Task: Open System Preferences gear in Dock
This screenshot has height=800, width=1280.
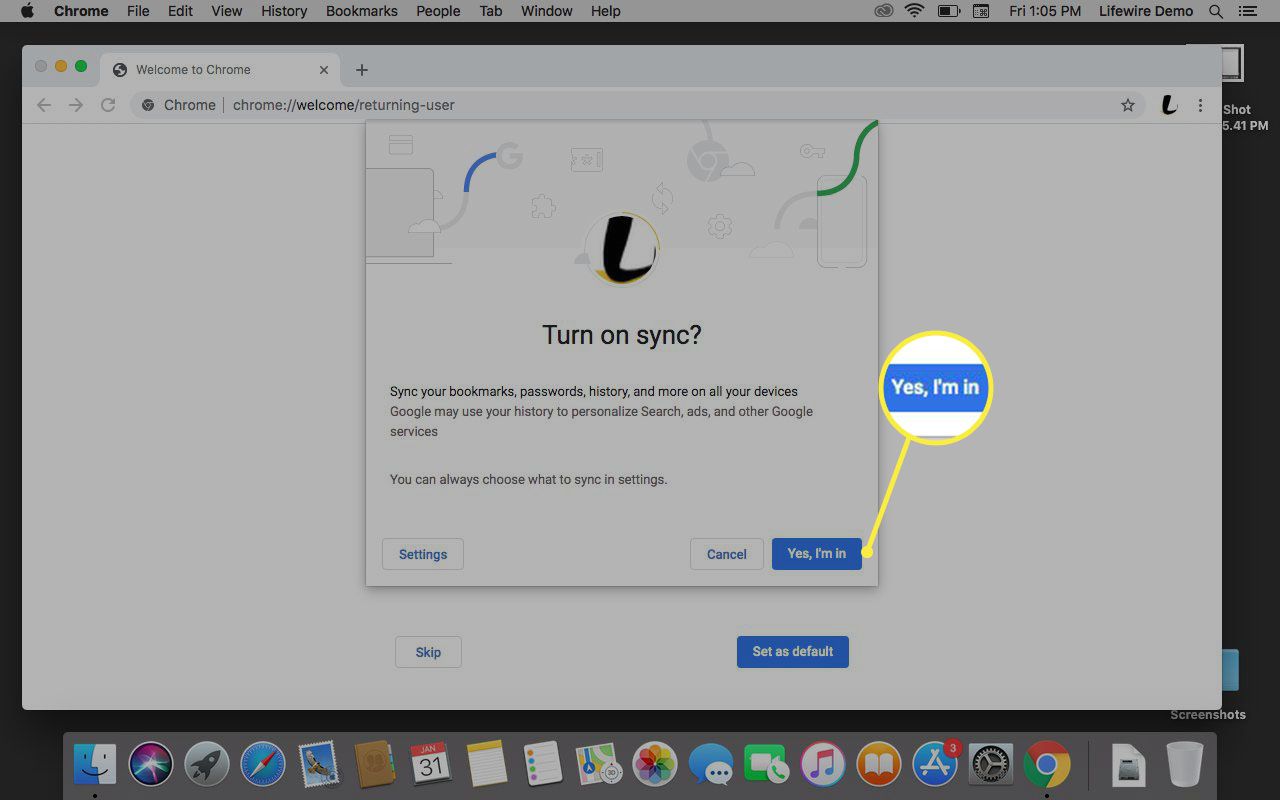Action: click(x=991, y=766)
